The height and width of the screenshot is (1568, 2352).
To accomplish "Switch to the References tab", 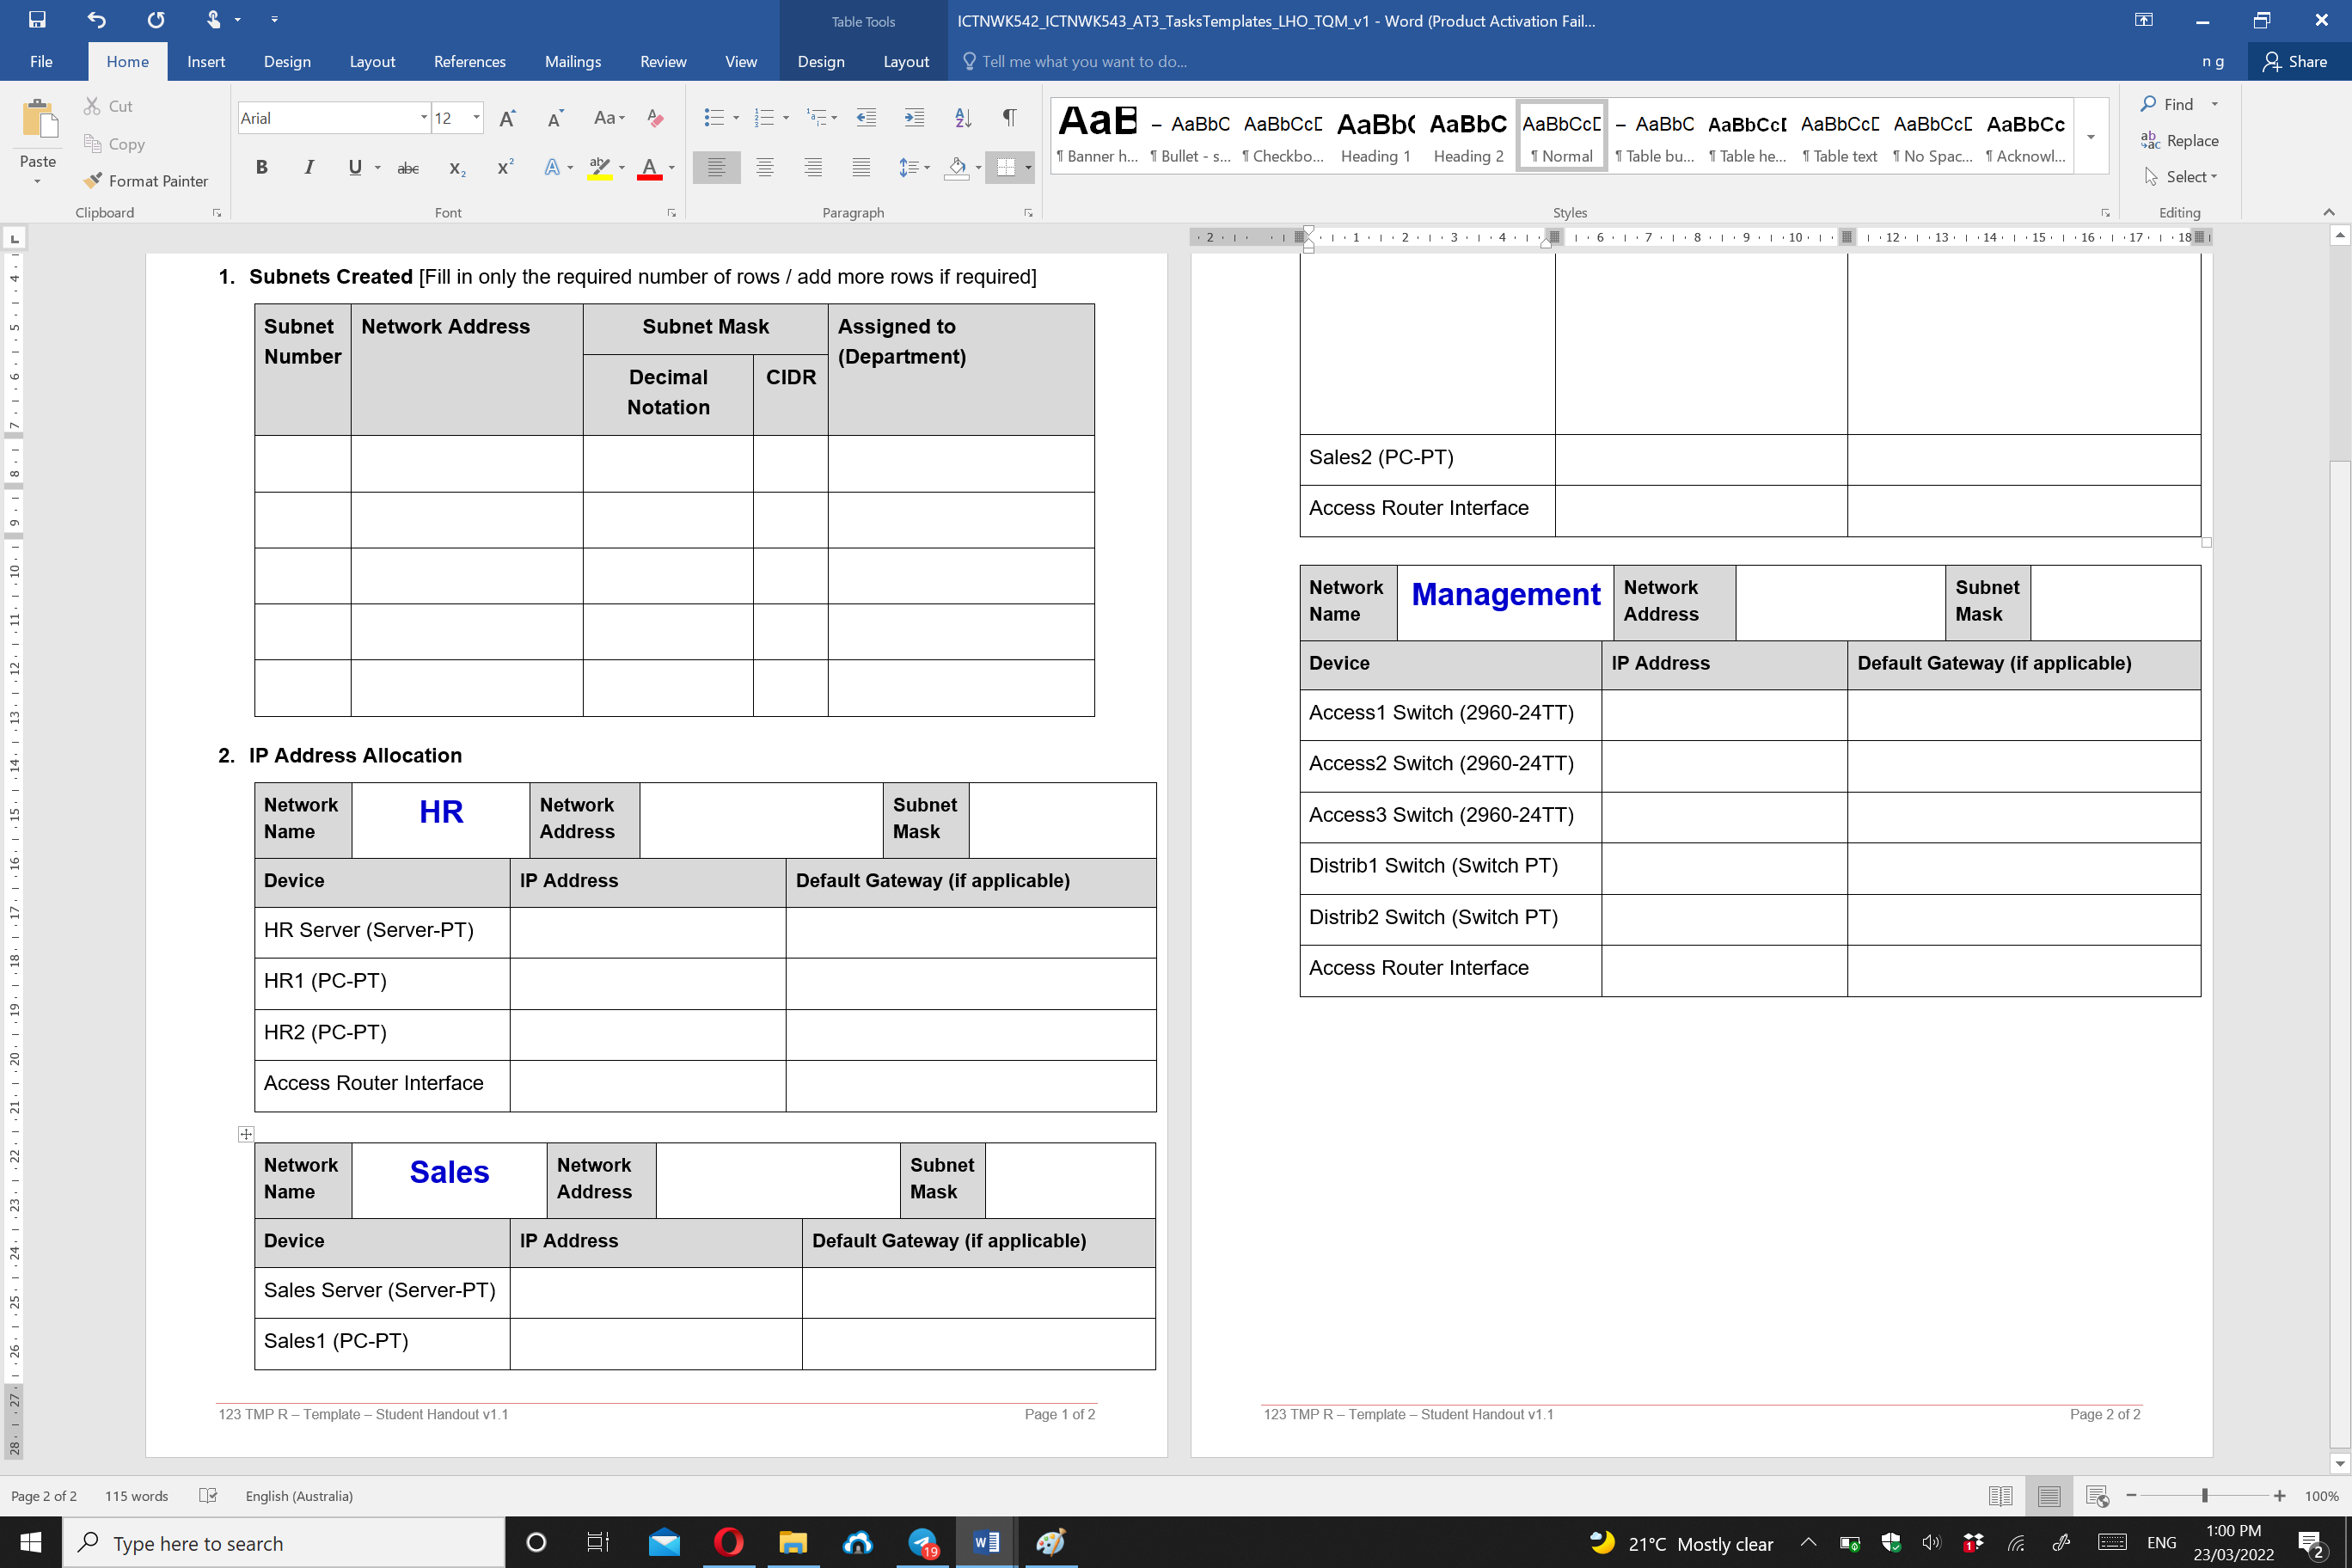I will coord(470,62).
